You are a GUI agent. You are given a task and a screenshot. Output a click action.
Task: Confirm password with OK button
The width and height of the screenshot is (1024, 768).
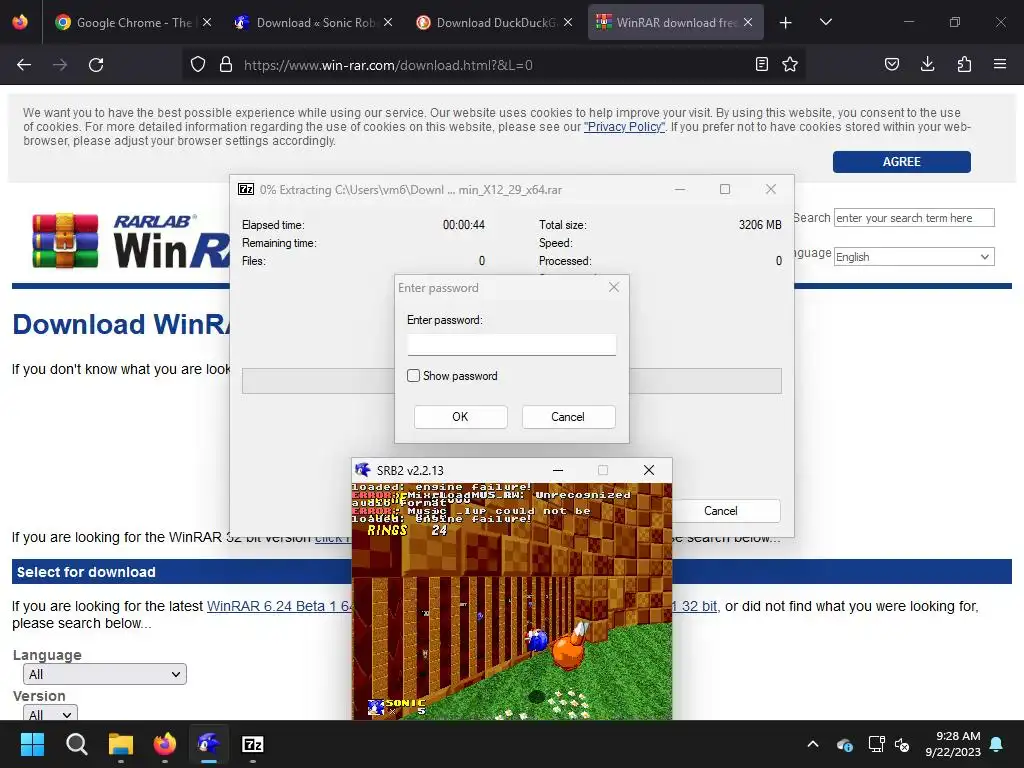(460, 417)
